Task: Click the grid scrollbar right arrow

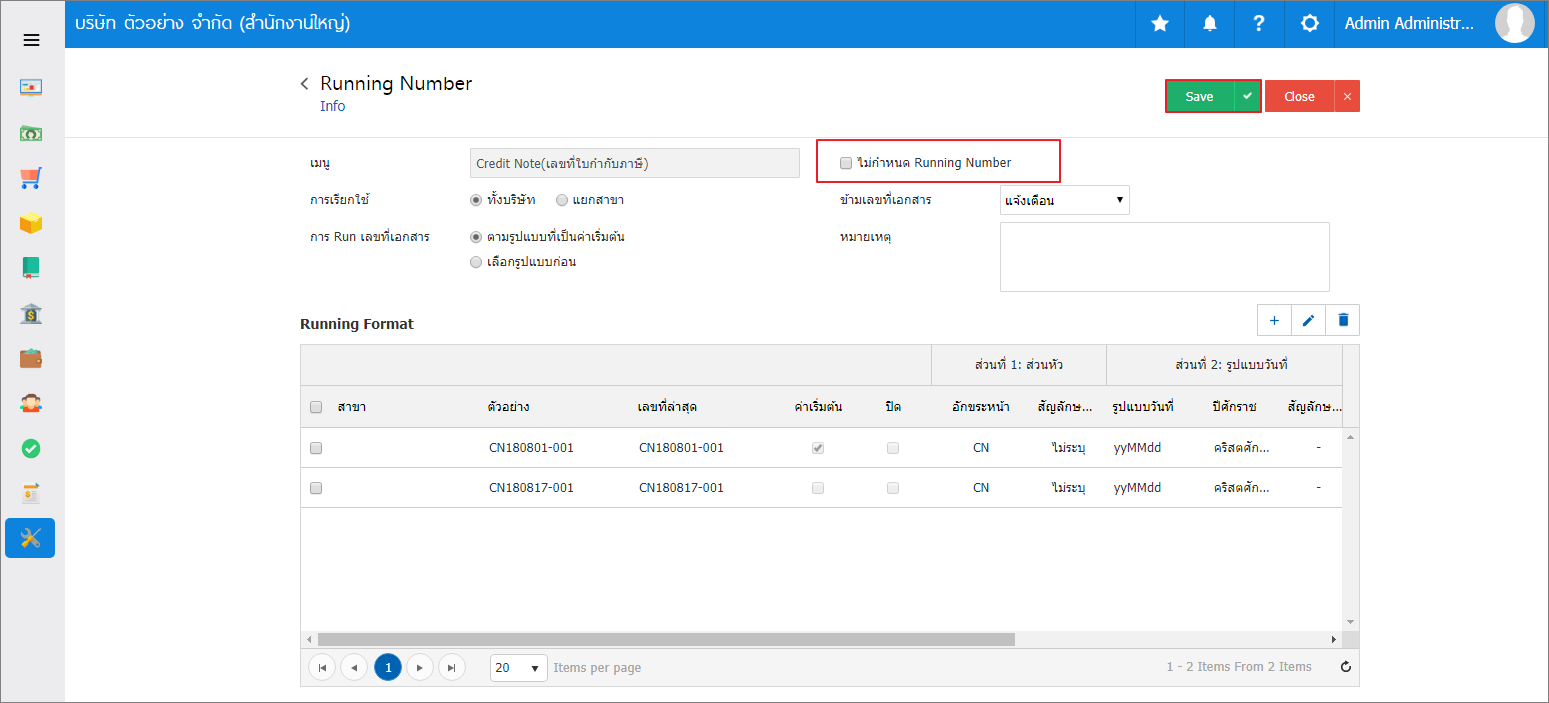Action: click(1333, 639)
